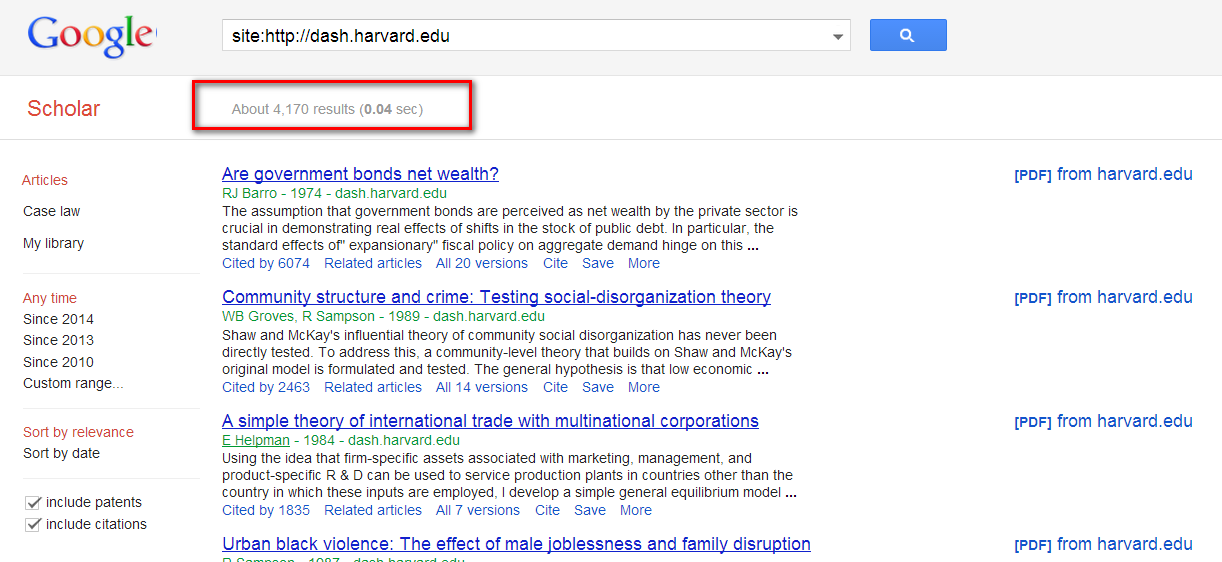Filter results Since 2014
Viewport: 1222px width, 562px height.
pyautogui.click(x=58, y=319)
